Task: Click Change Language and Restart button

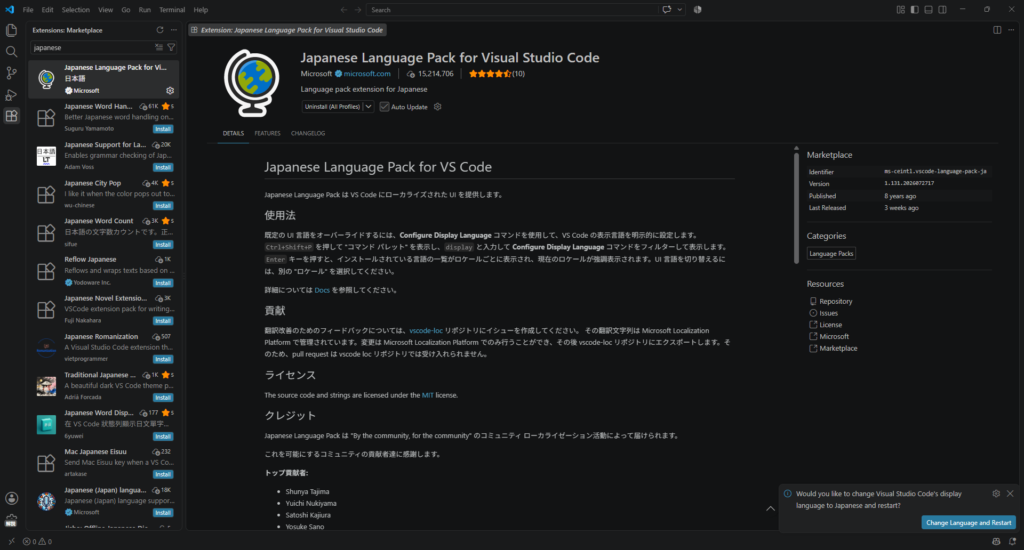Action: (968, 523)
